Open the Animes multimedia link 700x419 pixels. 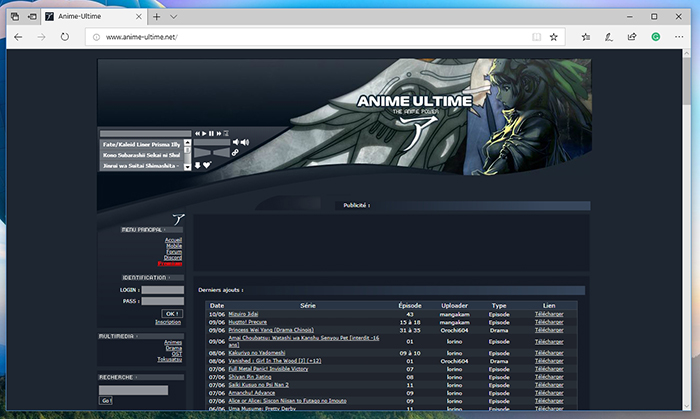[x=173, y=342]
